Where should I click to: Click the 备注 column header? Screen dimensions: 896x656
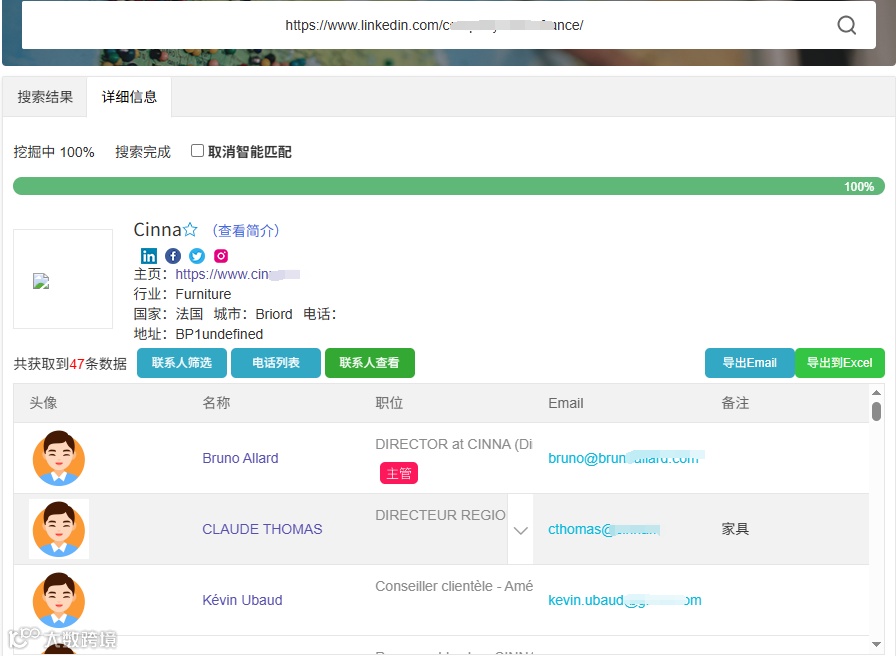coord(735,403)
